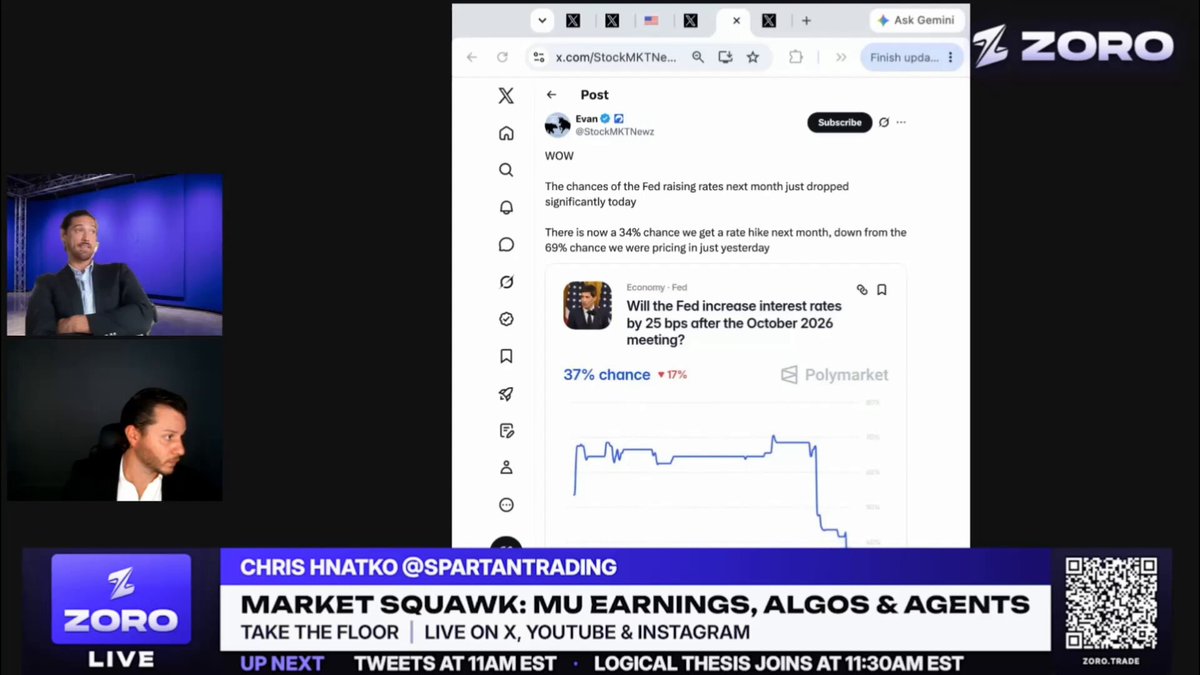Open the browser extensions puzzle icon
Image resolution: width=1200 pixels, height=675 pixels.
796,57
